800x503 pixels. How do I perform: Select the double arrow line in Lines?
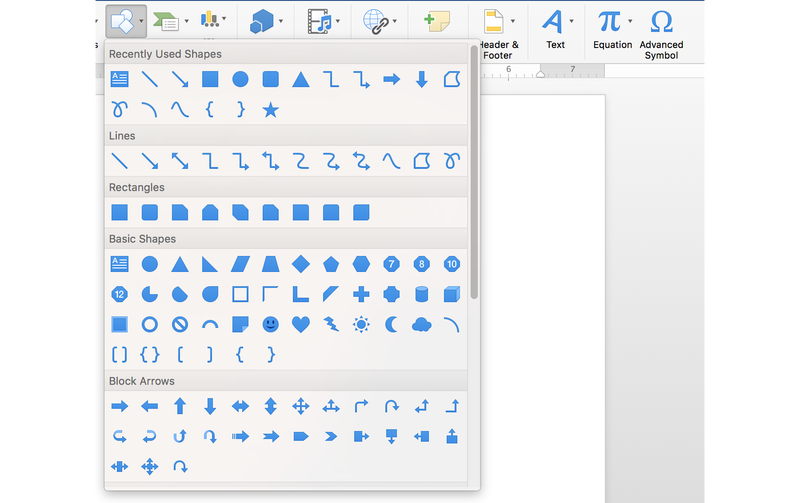[180, 161]
